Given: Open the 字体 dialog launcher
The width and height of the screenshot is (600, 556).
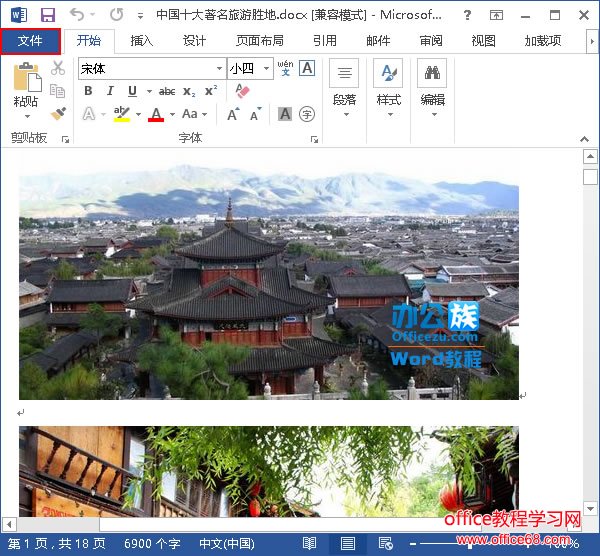Looking at the screenshot, I should tap(314, 140).
